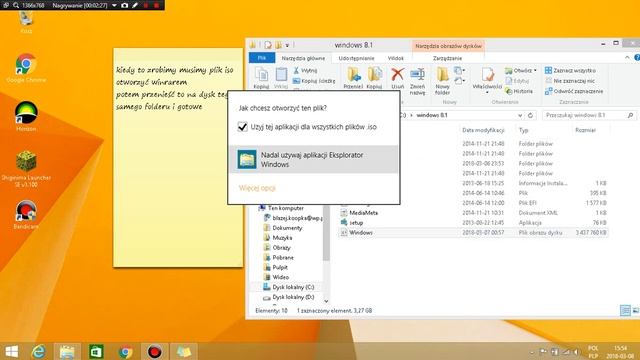Click the camera screenshot icon in recorder bar
This screenshot has height=360, width=640.
click(124, 5)
